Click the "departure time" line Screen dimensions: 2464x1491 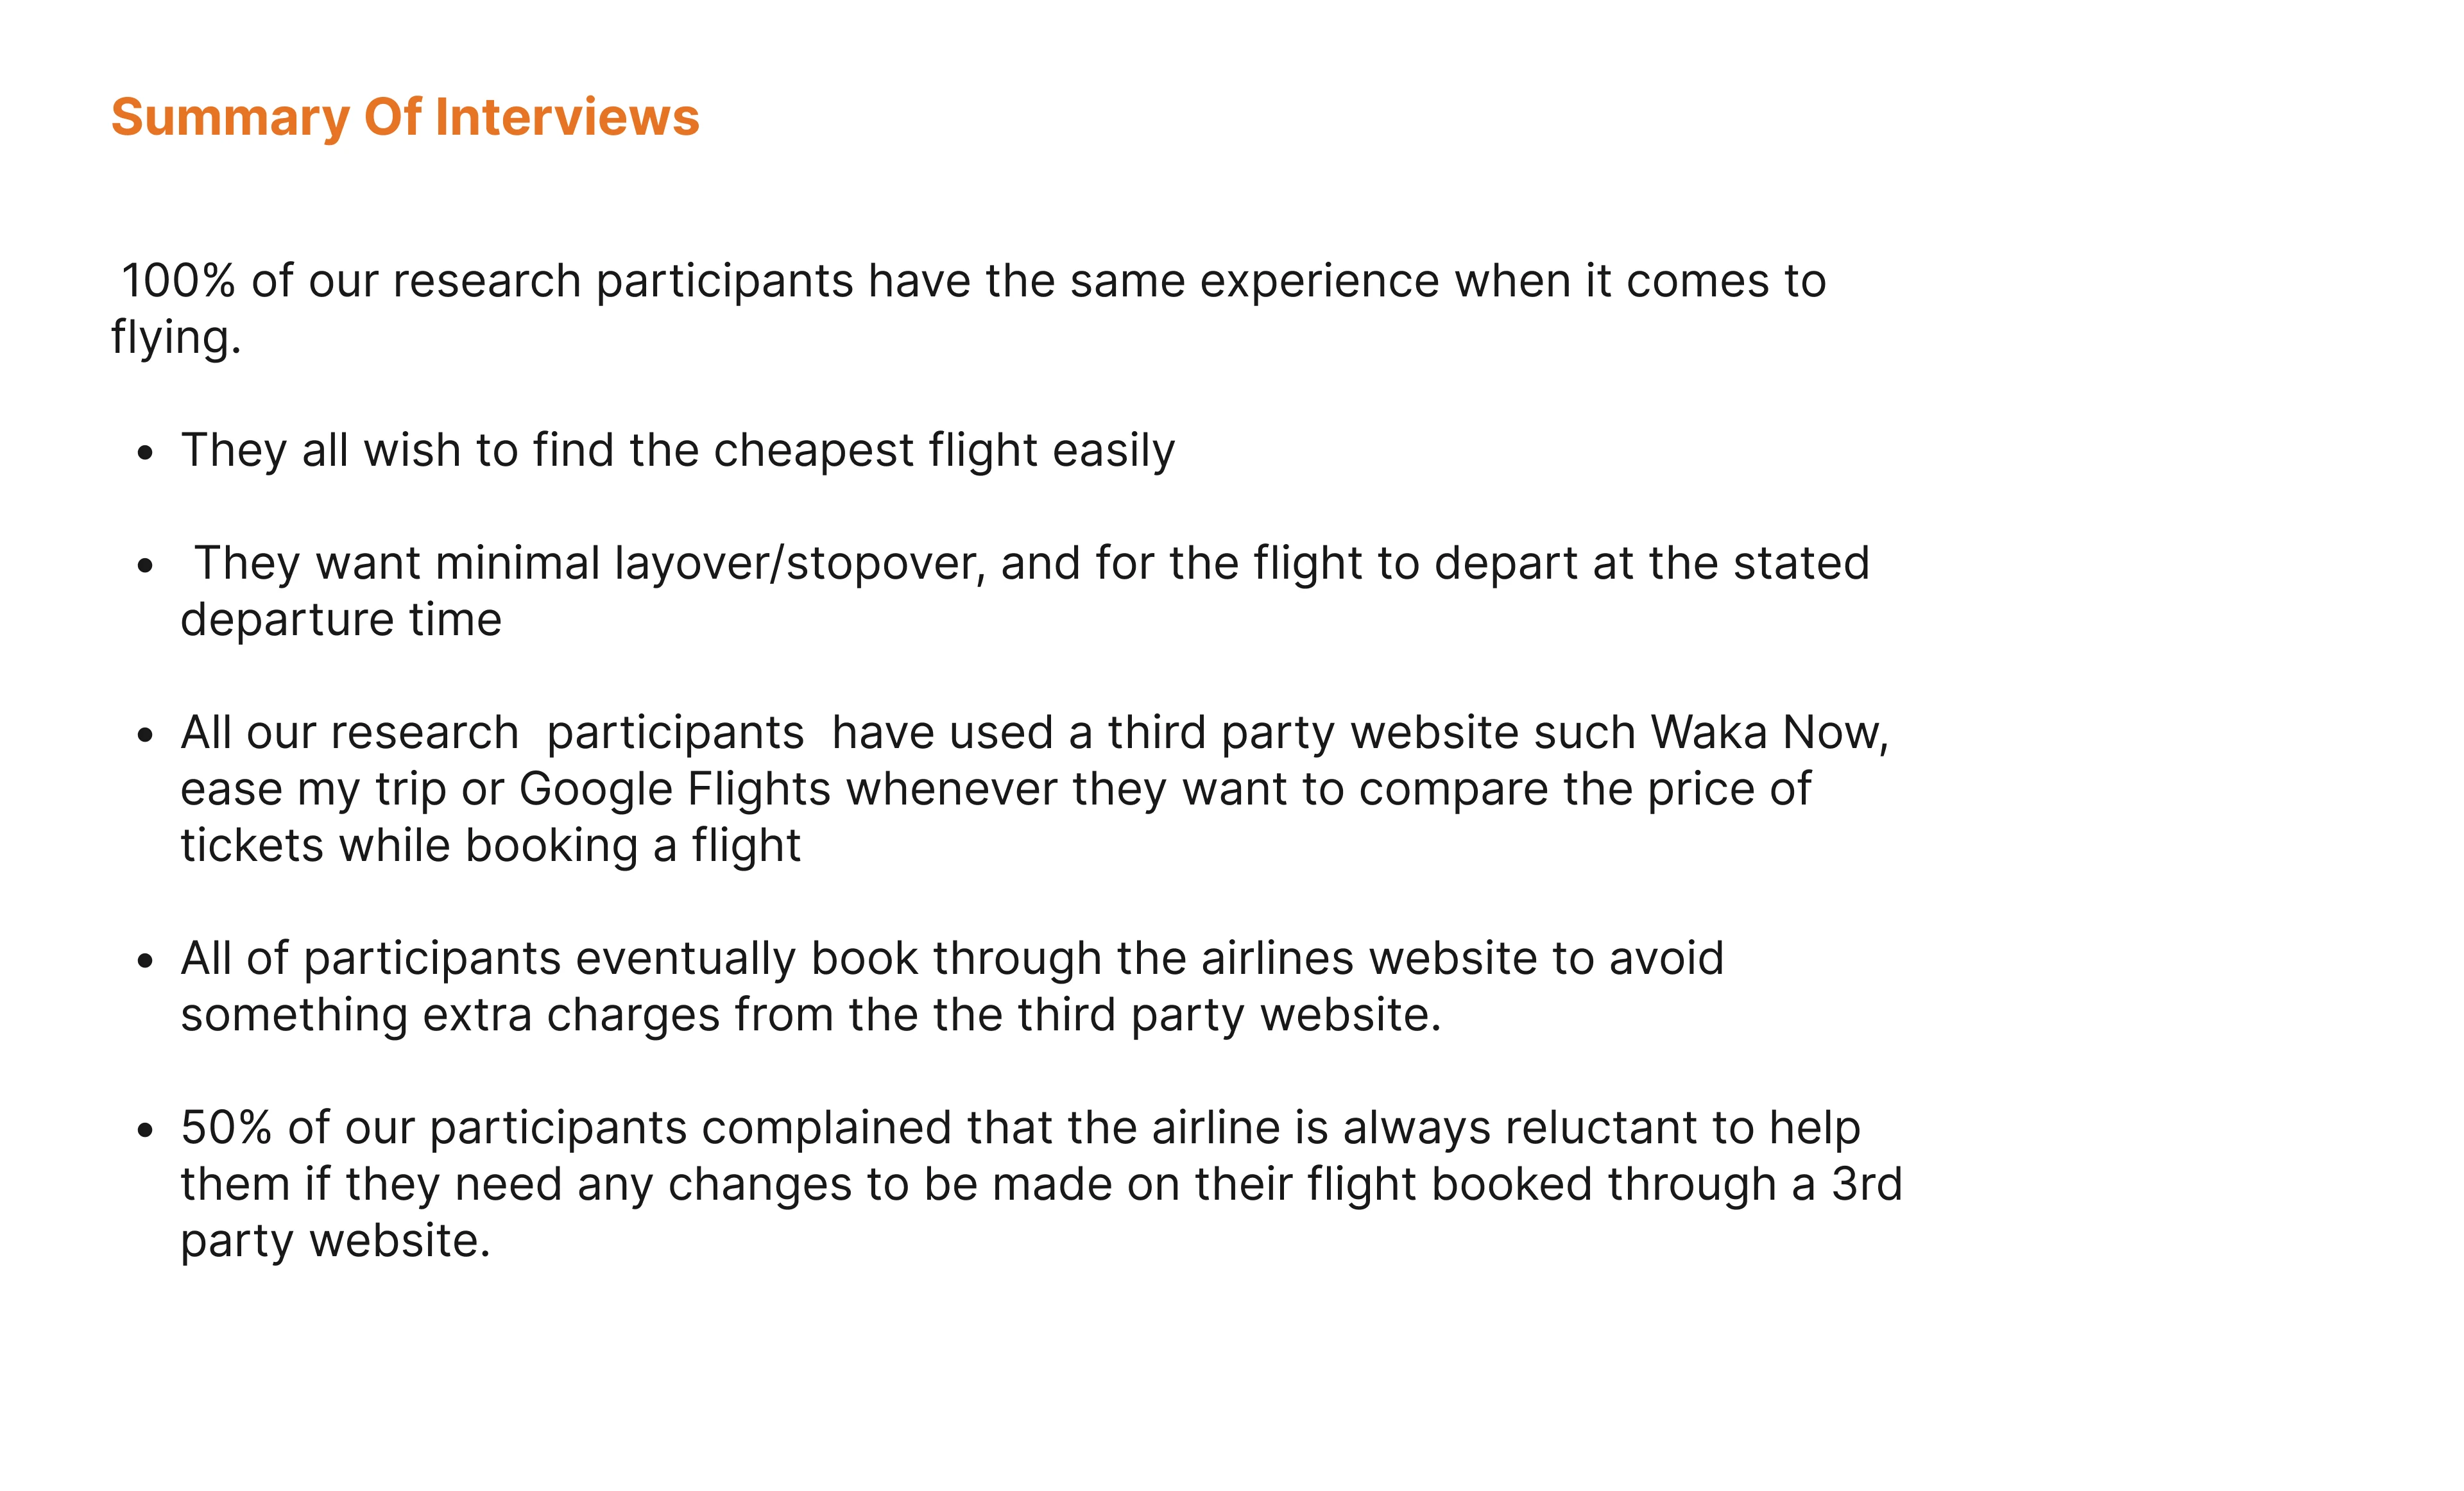[x=341, y=620]
